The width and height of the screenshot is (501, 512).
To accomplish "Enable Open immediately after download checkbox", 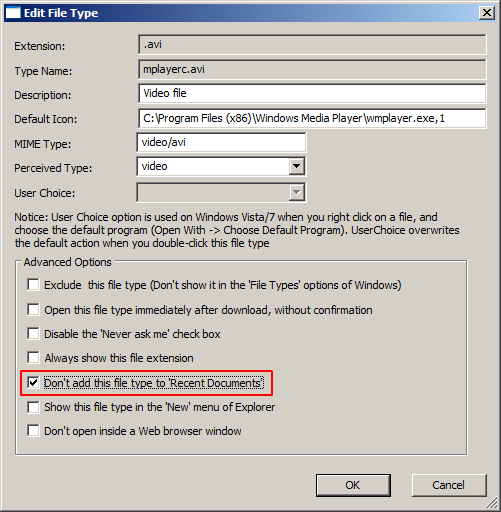I will [33, 309].
